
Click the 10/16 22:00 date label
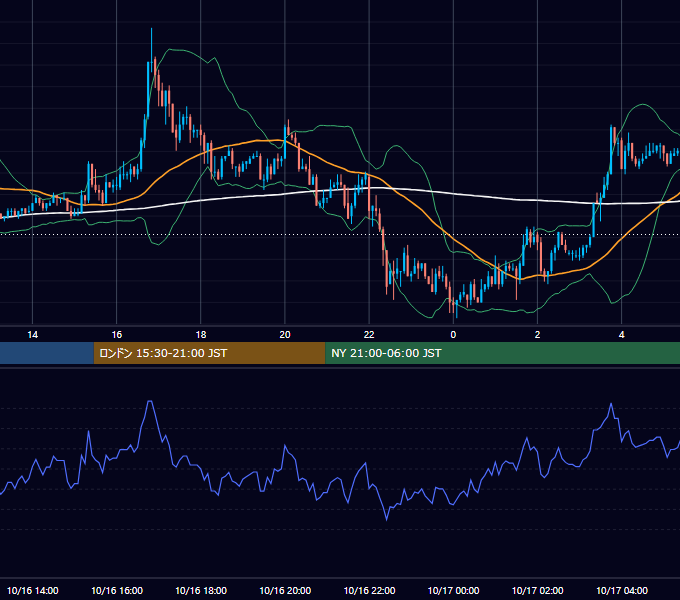click(x=369, y=590)
